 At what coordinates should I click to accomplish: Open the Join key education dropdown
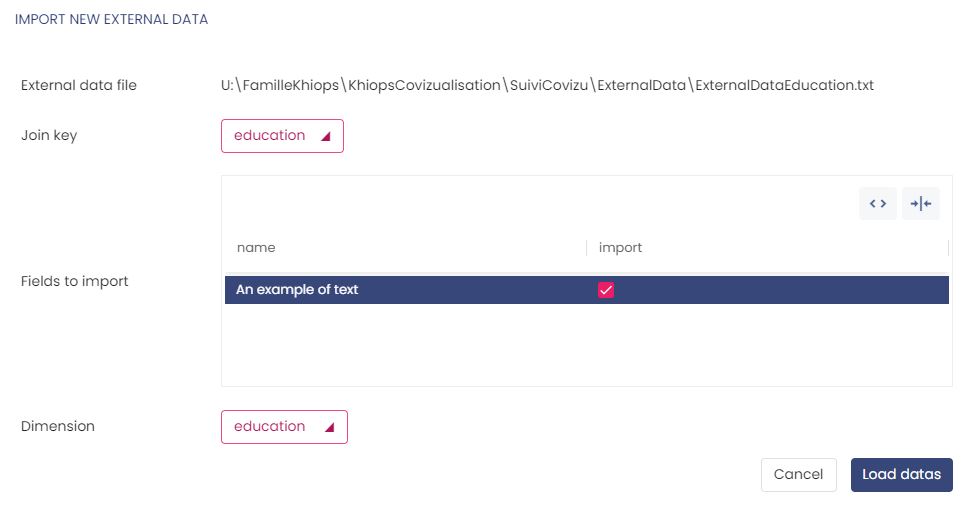(282, 136)
